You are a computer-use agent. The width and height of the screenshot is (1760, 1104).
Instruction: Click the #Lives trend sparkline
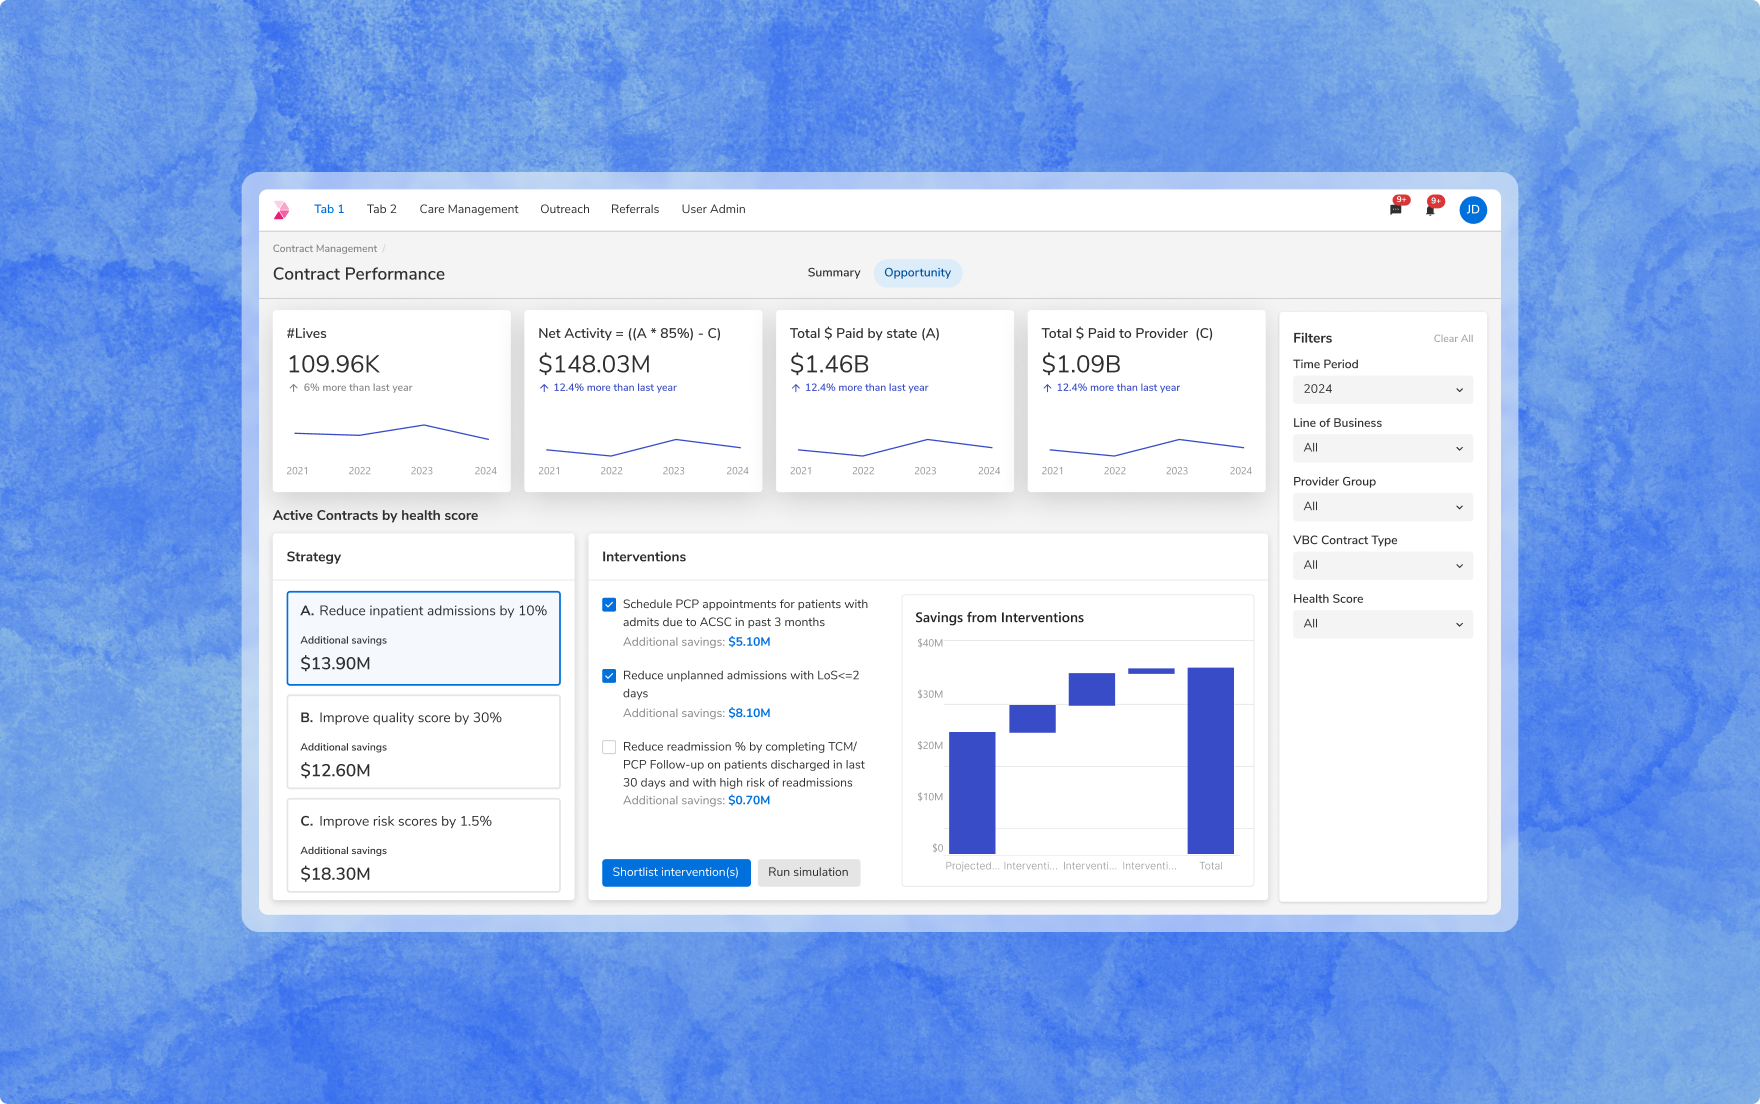click(x=392, y=432)
